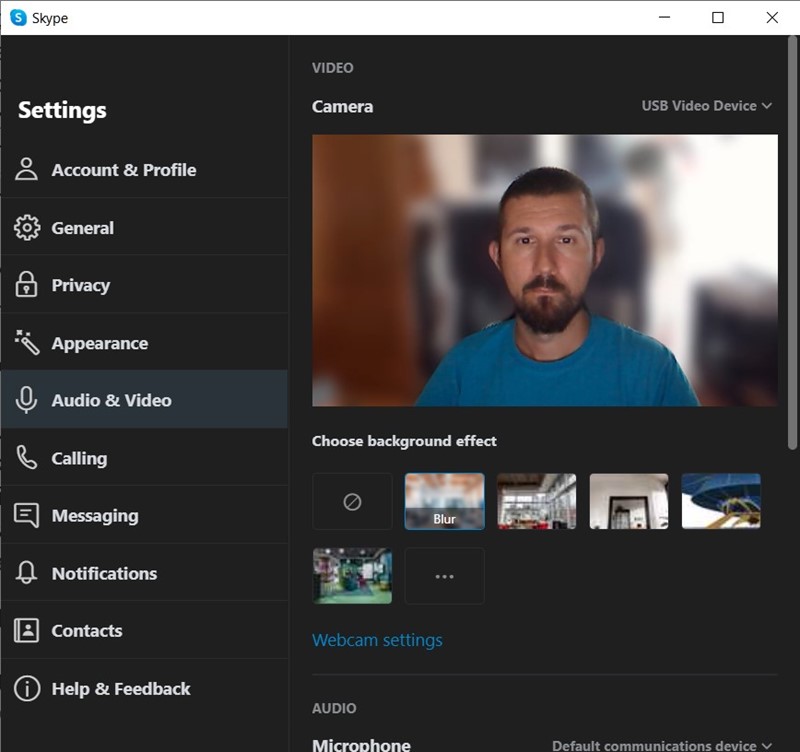
Task: Disable background effect with the none option
Action: click(352, 502)
